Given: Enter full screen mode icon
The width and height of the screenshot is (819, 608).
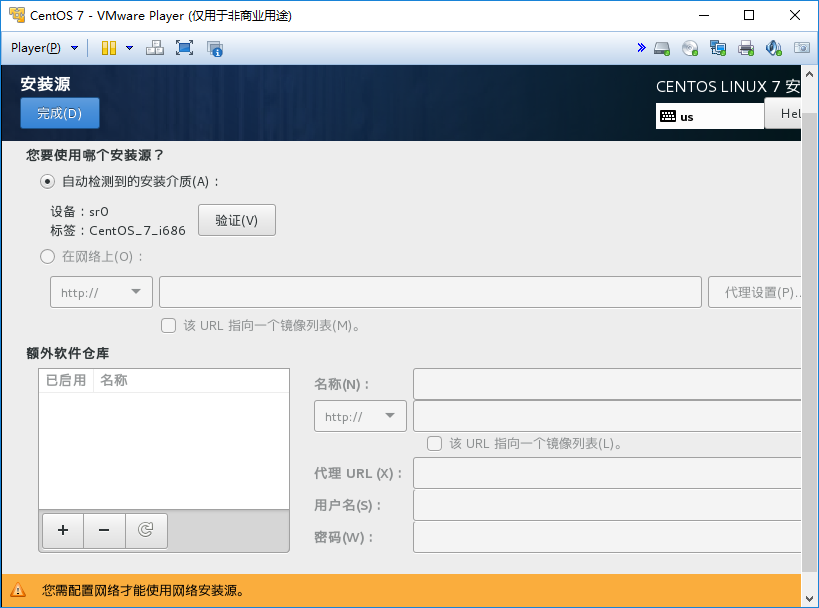Looking at the screenshot, I should tap(184, 48).
